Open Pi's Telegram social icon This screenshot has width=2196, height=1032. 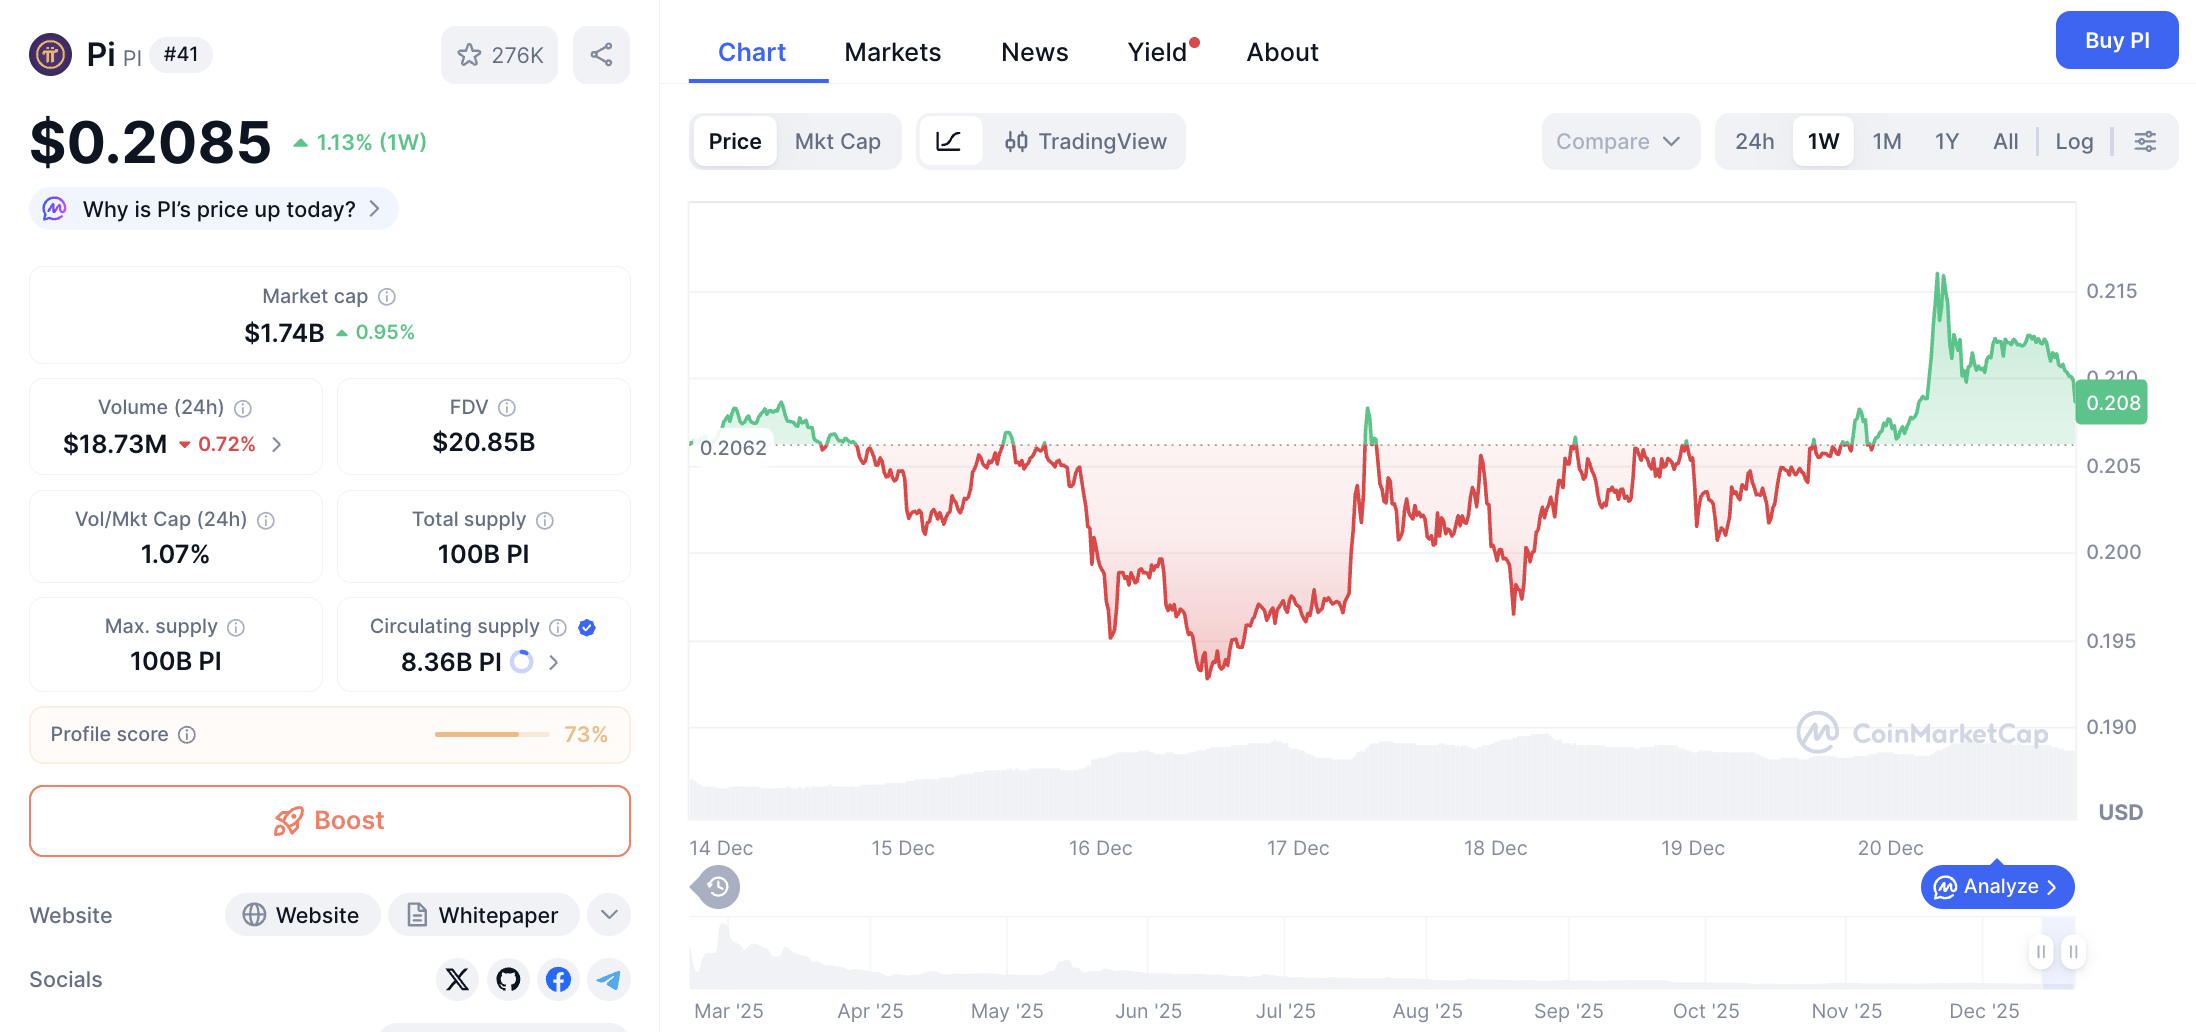click(608, 980)
